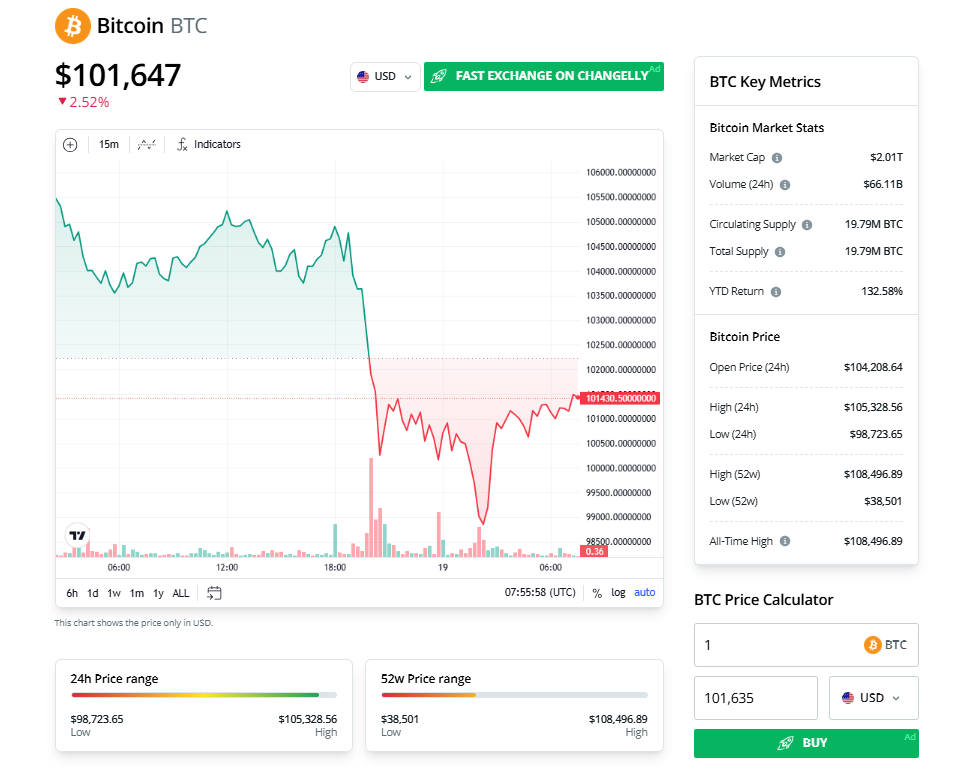Click the TradingView logo on chart
The image size is (978, 771).
(77, 535)
